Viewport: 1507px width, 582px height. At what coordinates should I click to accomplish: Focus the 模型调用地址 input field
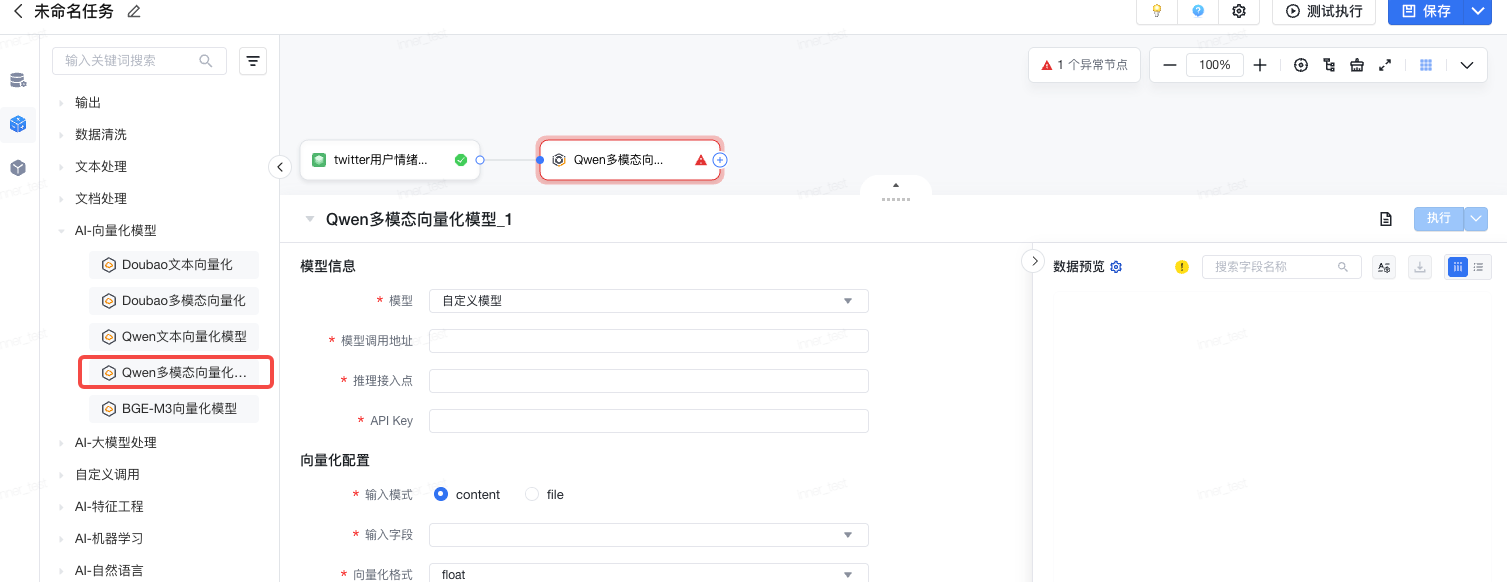tap(648, 341)
